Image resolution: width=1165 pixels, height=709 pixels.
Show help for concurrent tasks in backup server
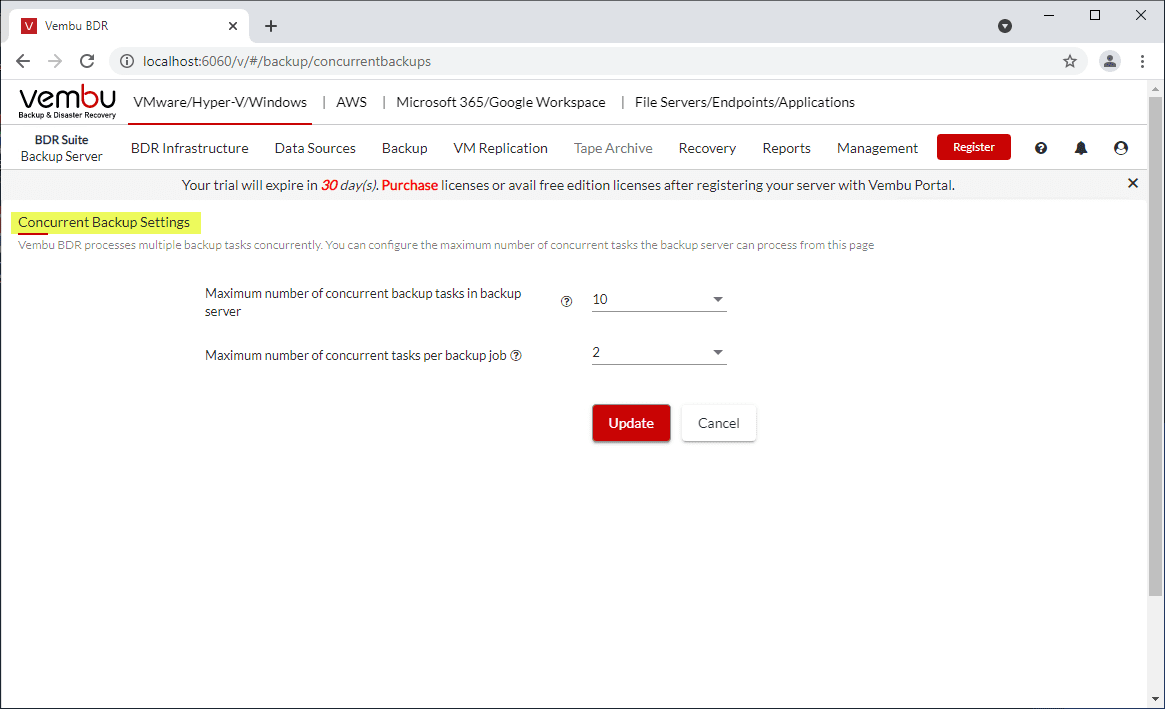point(566,301)
